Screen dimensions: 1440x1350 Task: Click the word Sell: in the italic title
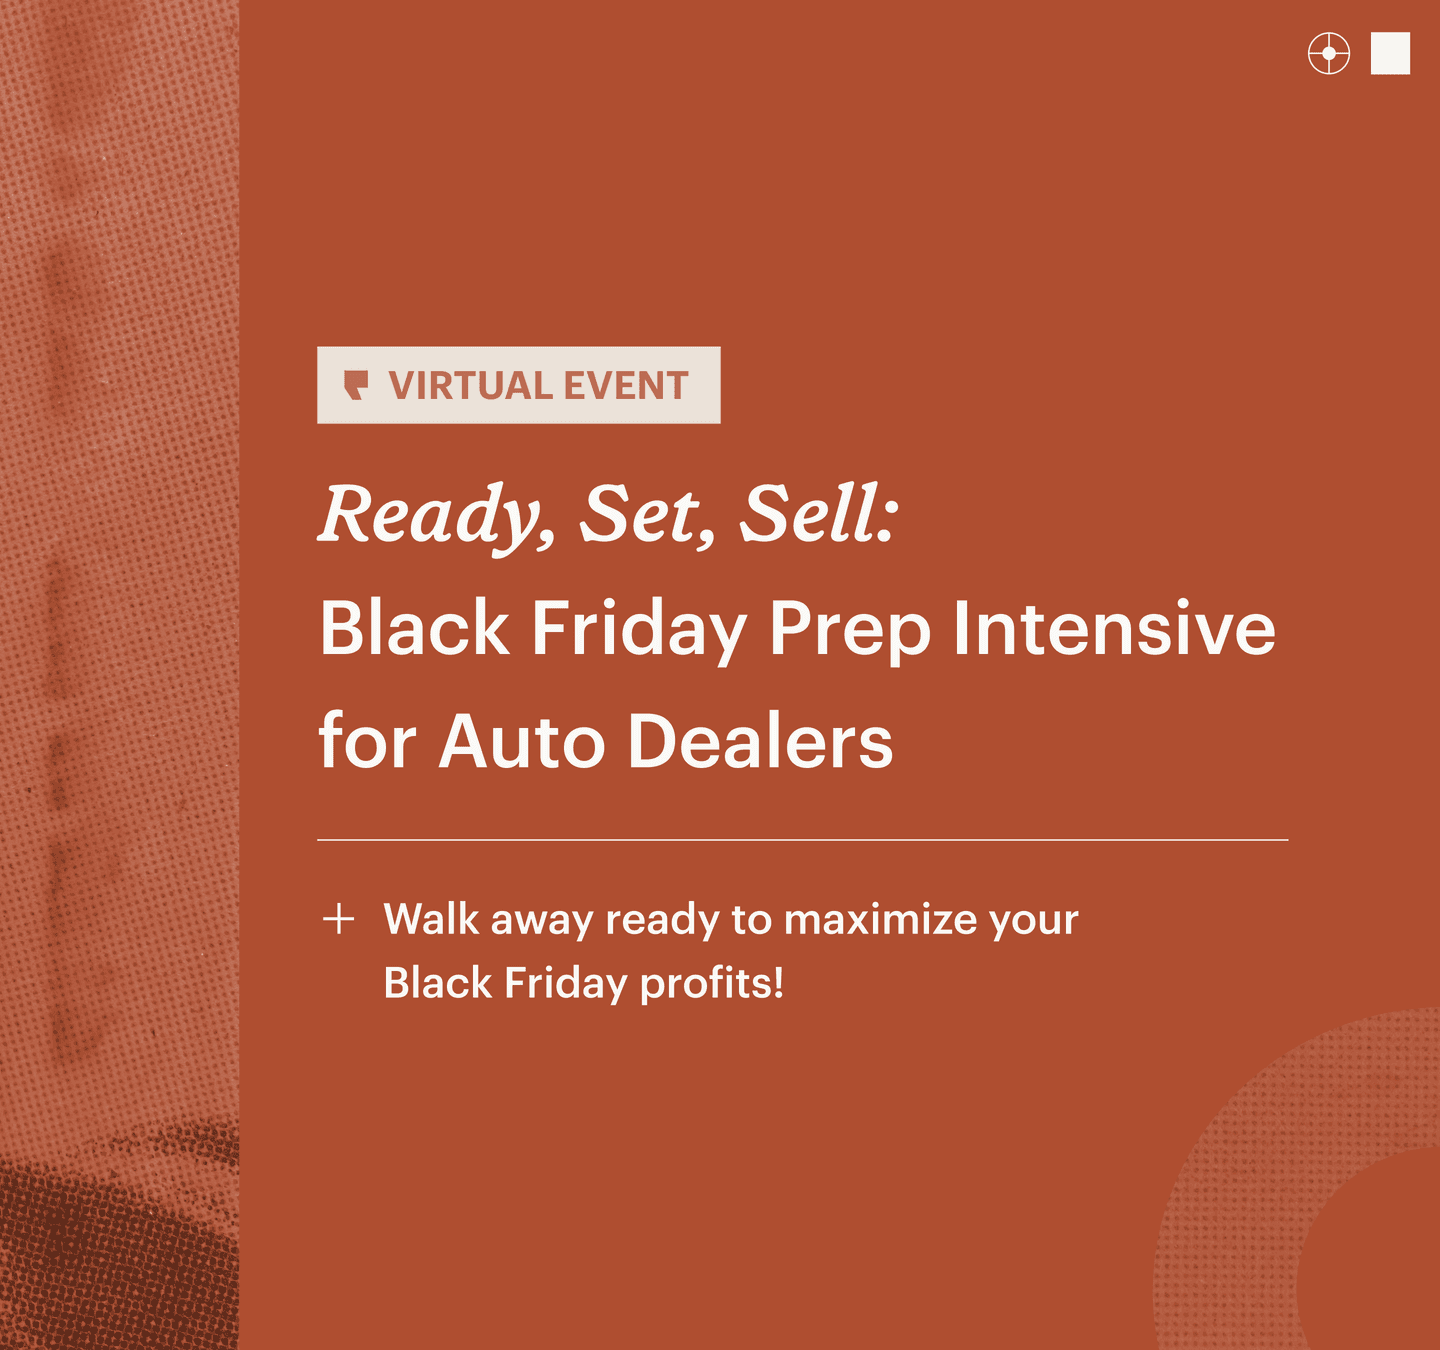819,514
